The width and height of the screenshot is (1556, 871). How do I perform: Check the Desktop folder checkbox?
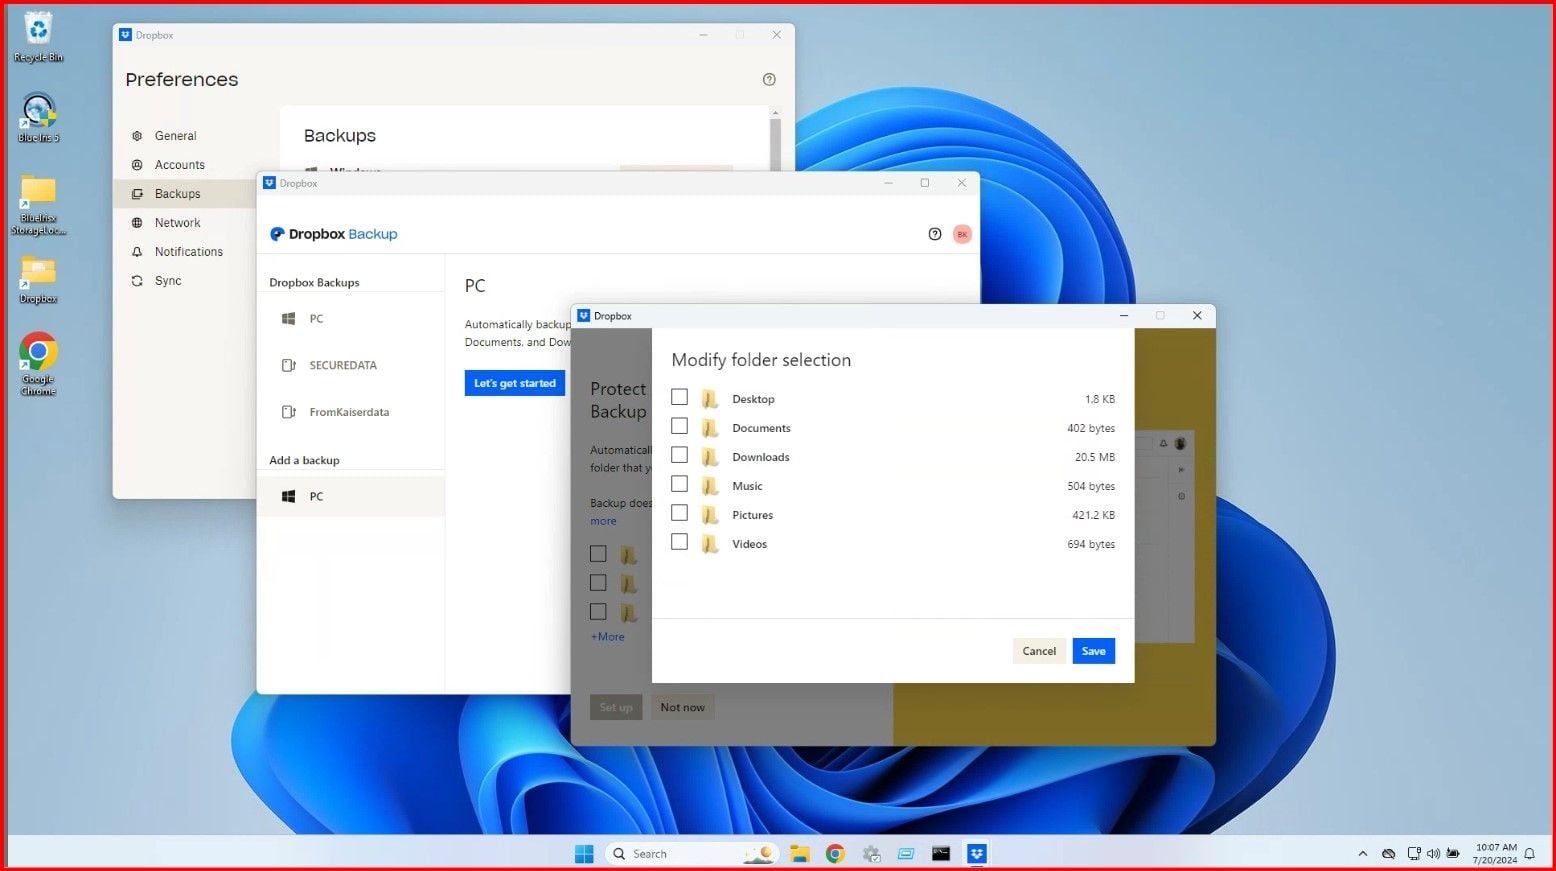pyautogui.click(x=680, y=397)
